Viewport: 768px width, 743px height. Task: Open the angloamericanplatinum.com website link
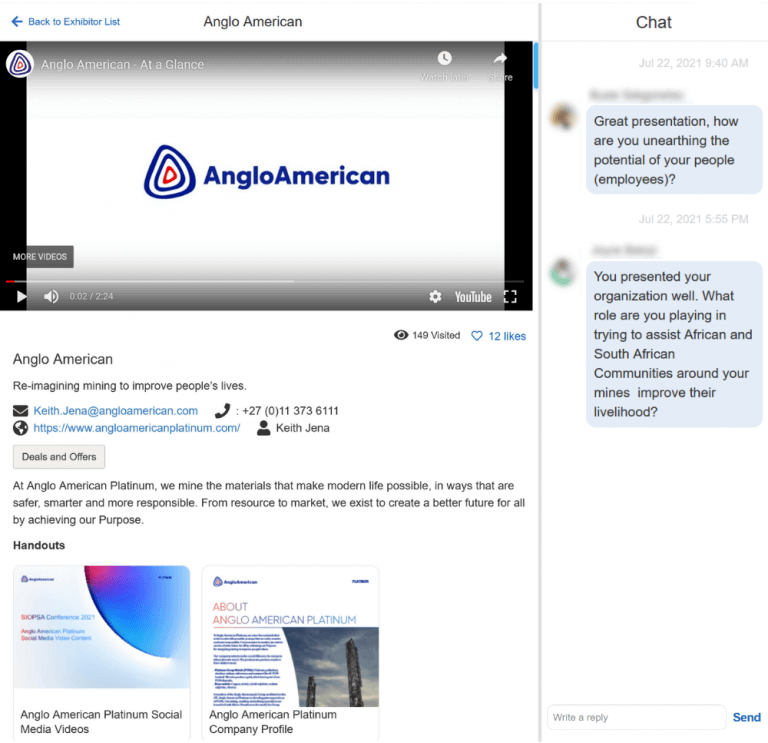(x=137, y=428)
